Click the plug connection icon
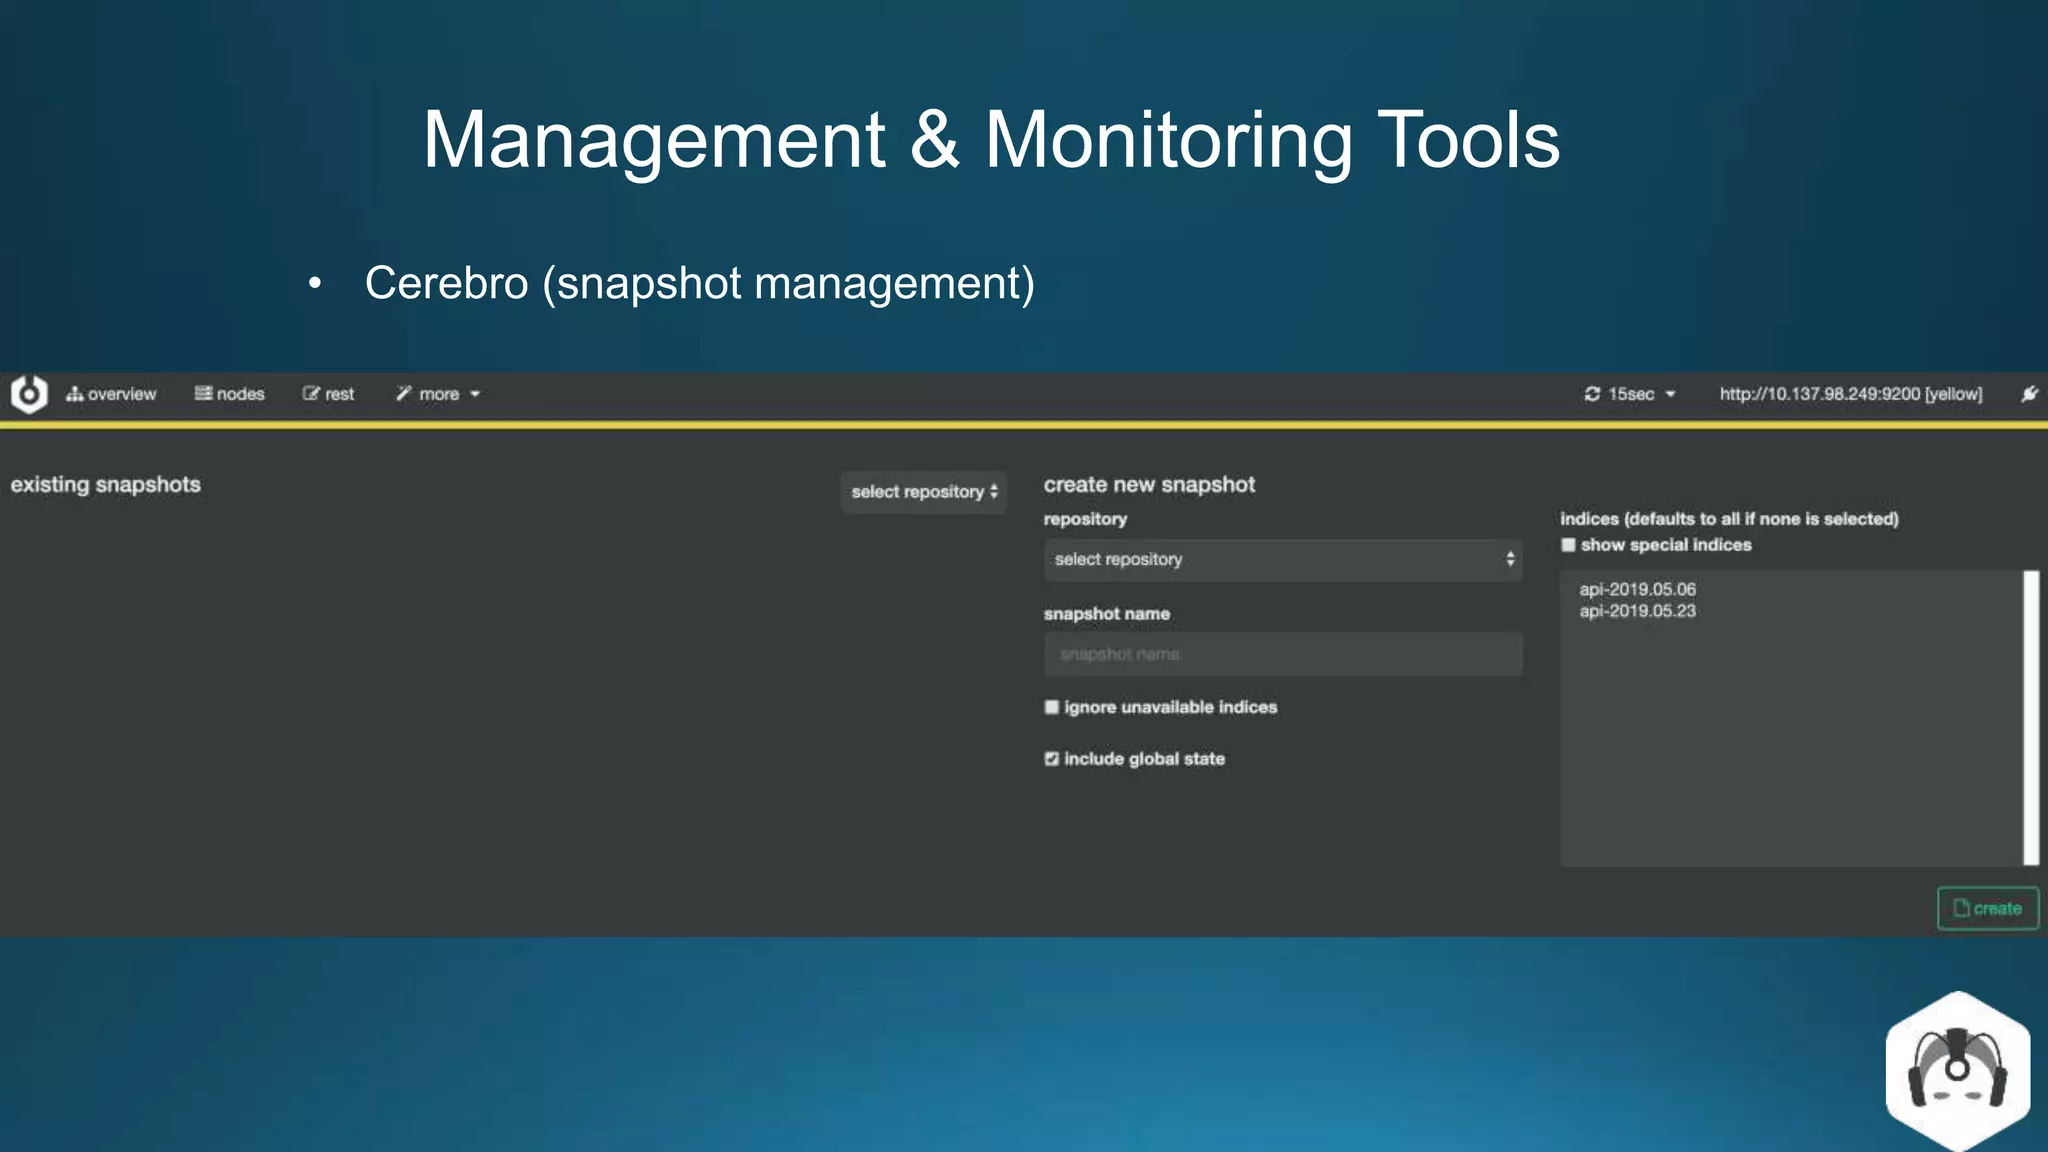Screen dimensions: 2048x1152 pos(2028,394)
